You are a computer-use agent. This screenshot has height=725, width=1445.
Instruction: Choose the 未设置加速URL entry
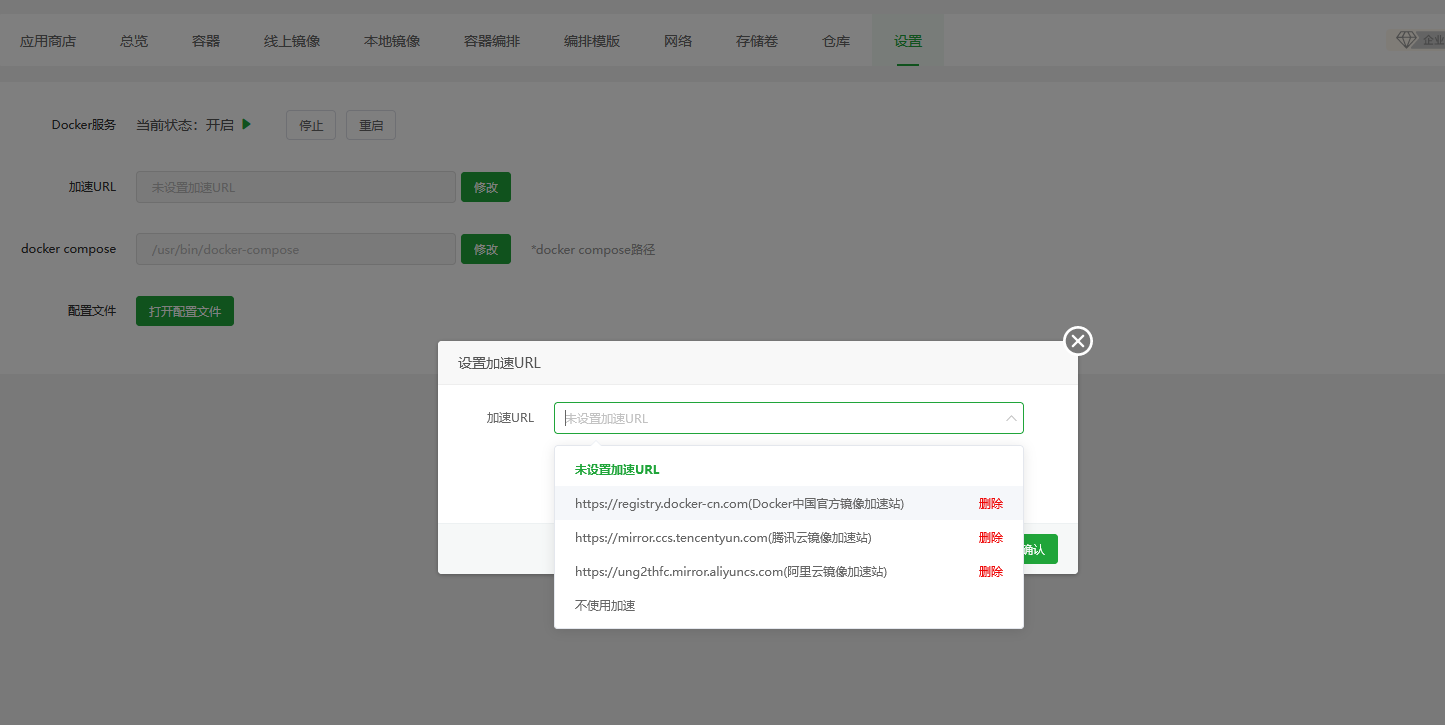[x=617, y=468]
